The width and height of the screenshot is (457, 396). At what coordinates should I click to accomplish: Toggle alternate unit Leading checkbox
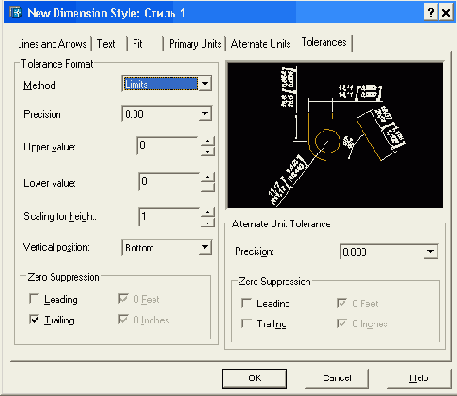[x=246, y=303]
